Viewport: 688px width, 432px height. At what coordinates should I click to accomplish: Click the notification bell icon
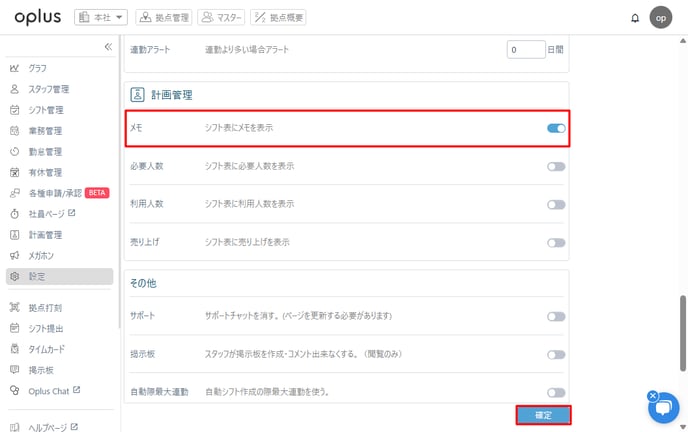[x=635, y=18]
